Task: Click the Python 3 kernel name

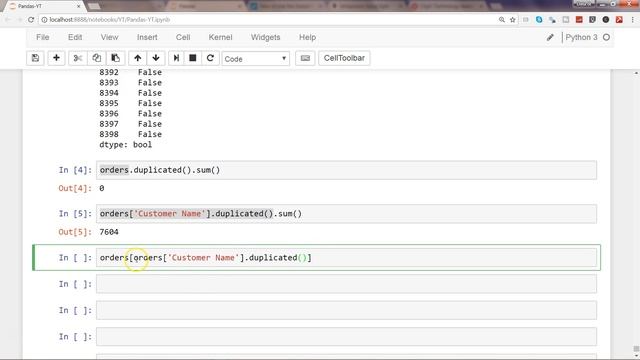Action: pos(581,37)
